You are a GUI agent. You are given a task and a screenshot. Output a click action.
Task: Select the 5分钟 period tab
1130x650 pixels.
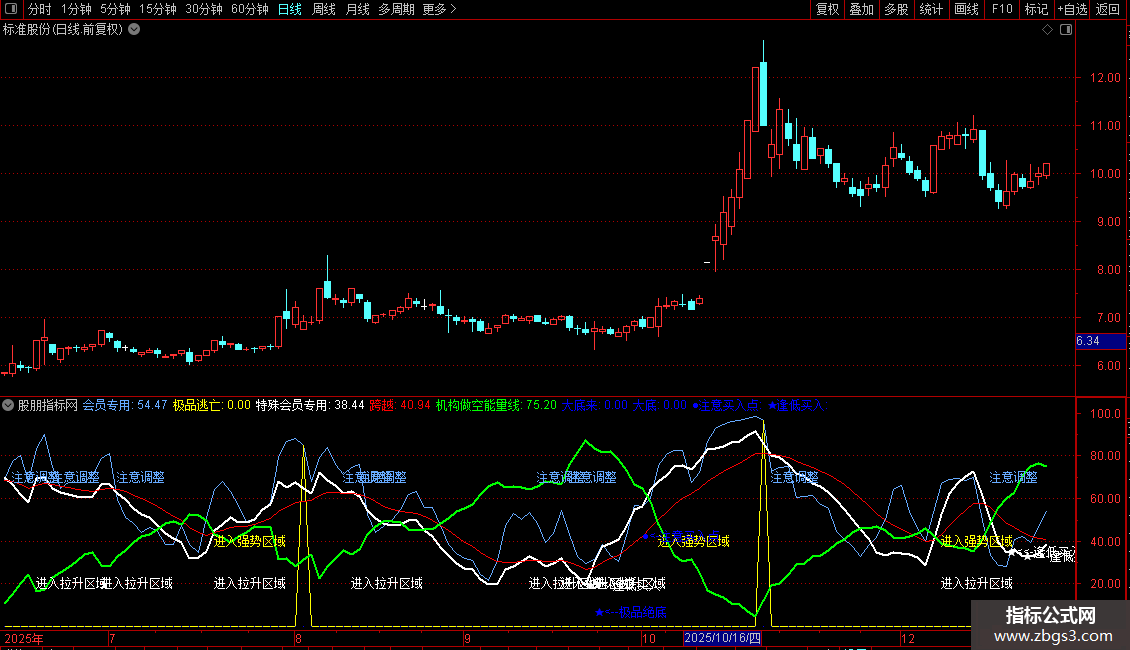tap(115, 9)
